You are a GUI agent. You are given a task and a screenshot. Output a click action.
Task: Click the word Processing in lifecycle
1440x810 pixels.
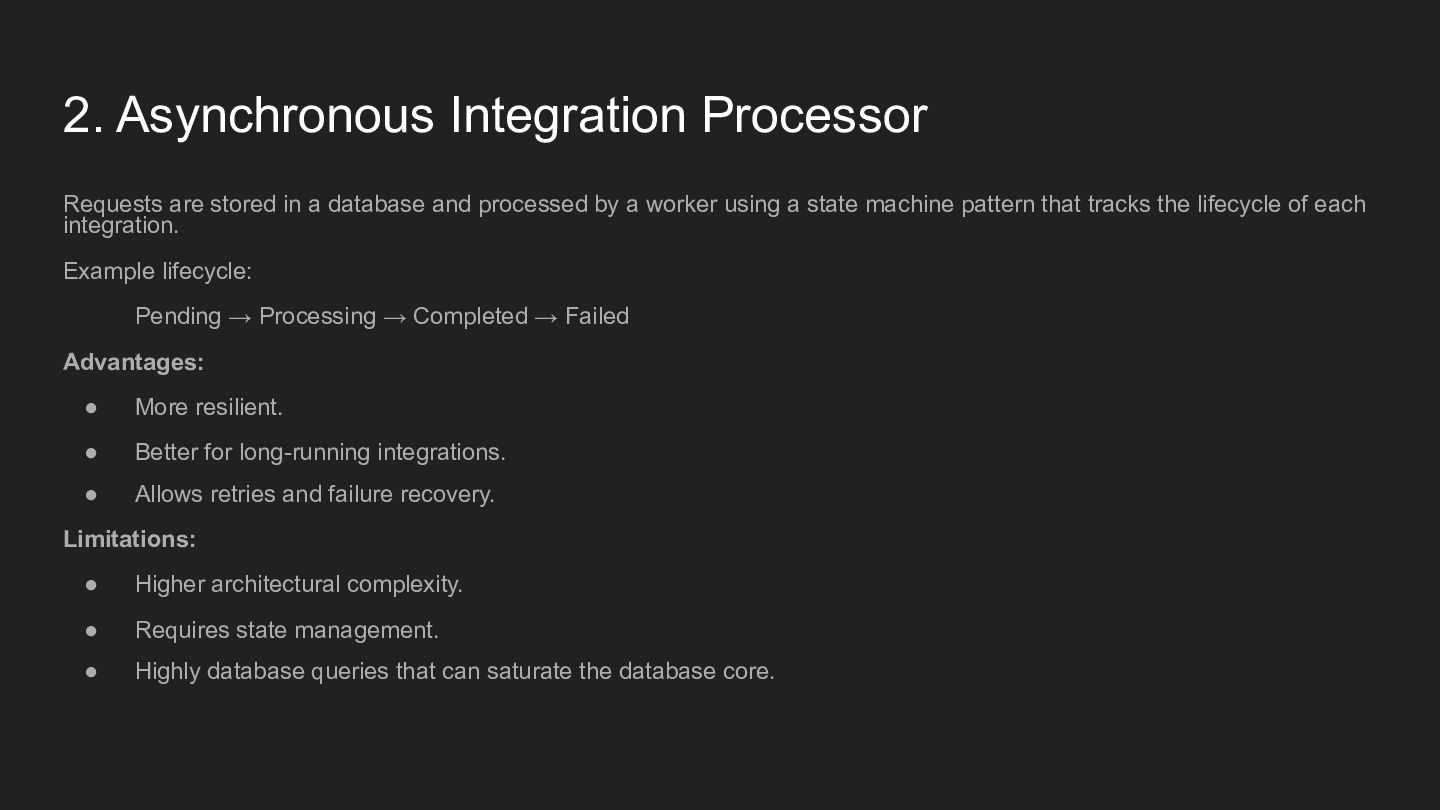point(318,316)
